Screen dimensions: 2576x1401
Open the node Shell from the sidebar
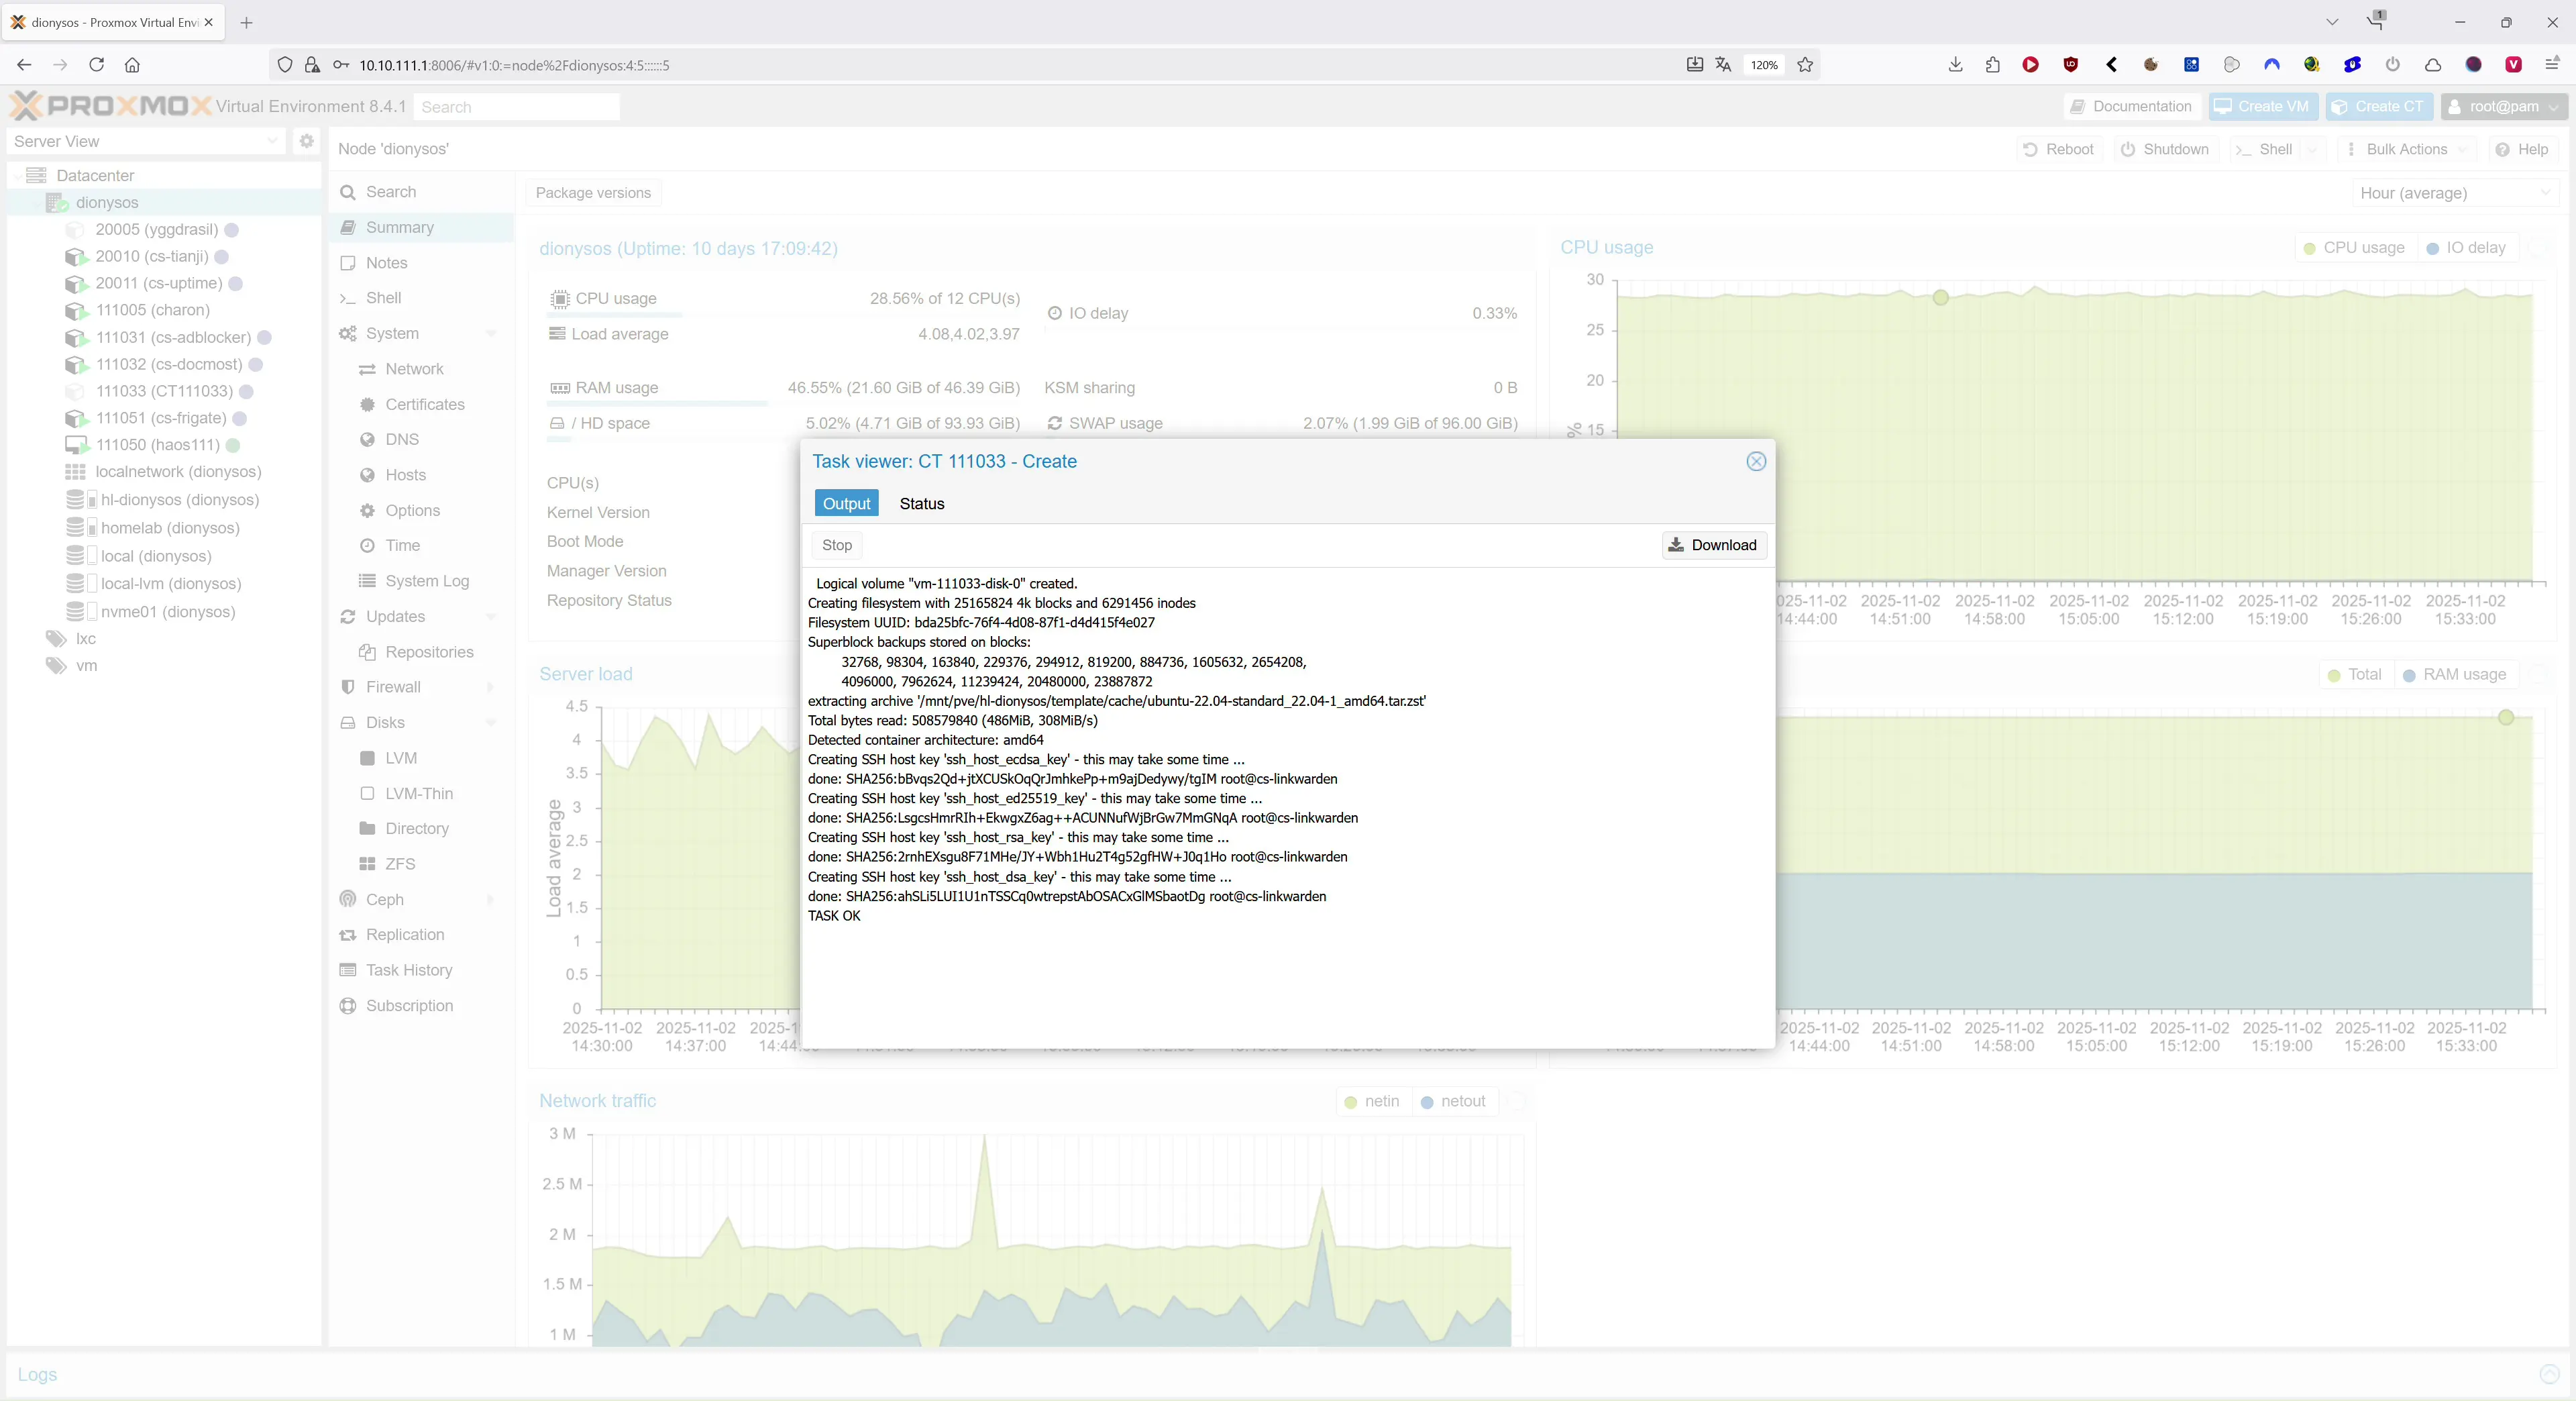pos(384,297)
